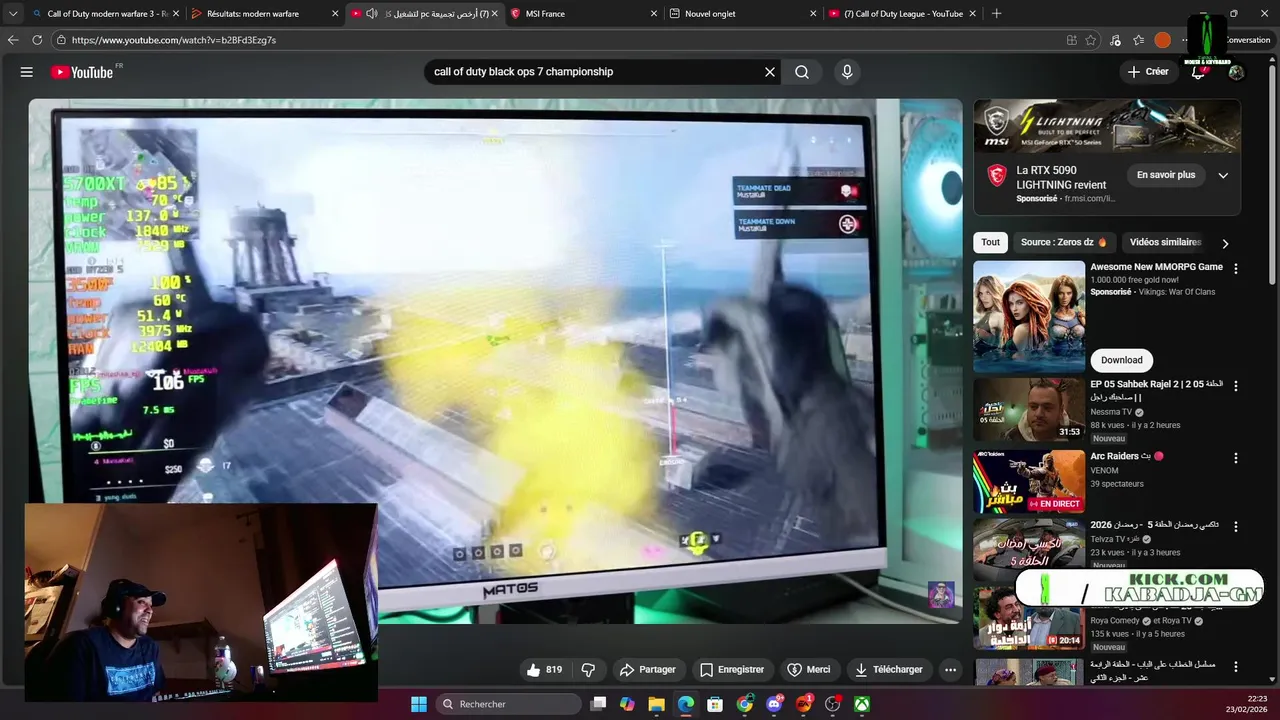Open more actions under the video
This screenshot has height=720, width=1280.
pyautogui.click(x=950, y=670)
